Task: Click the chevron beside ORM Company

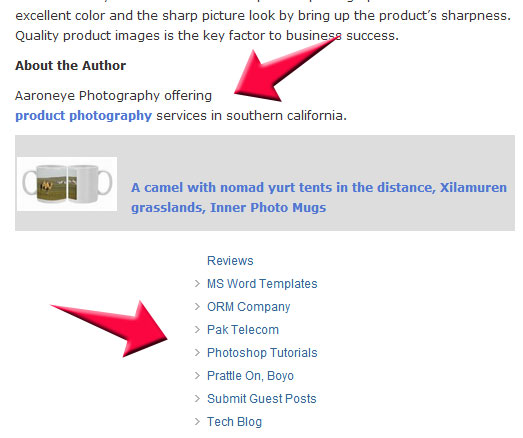Action: click(x=197, y=307)
